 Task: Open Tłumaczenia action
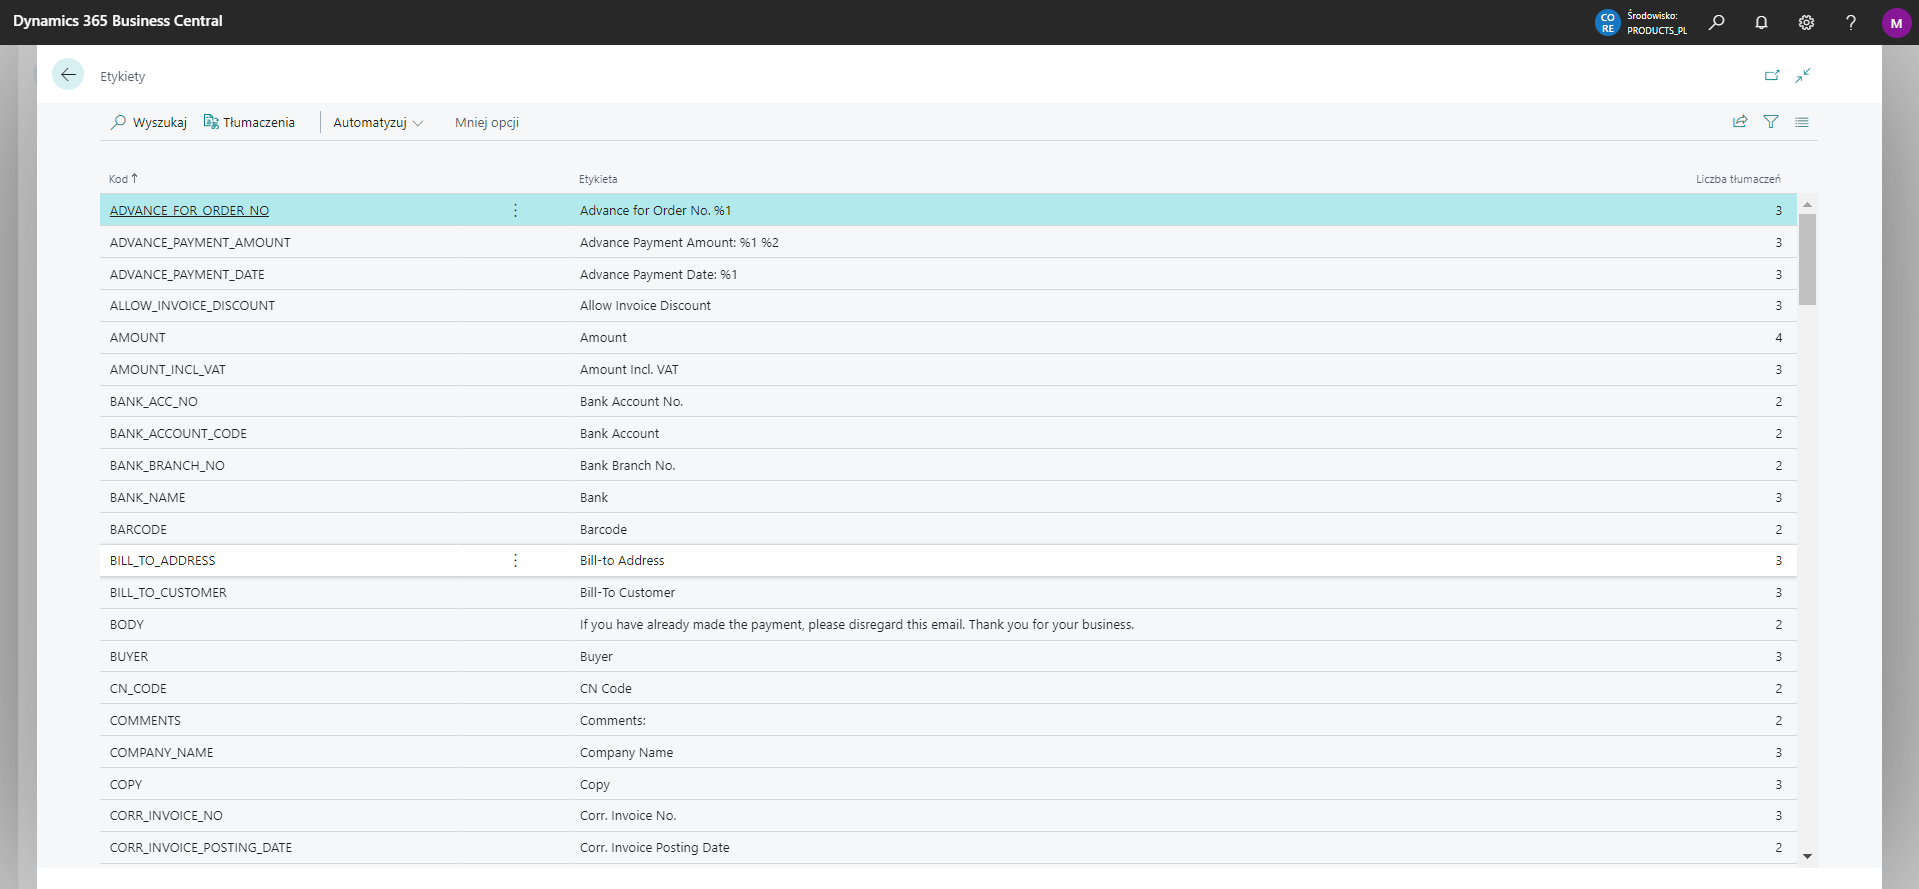(x=249, y=123)
